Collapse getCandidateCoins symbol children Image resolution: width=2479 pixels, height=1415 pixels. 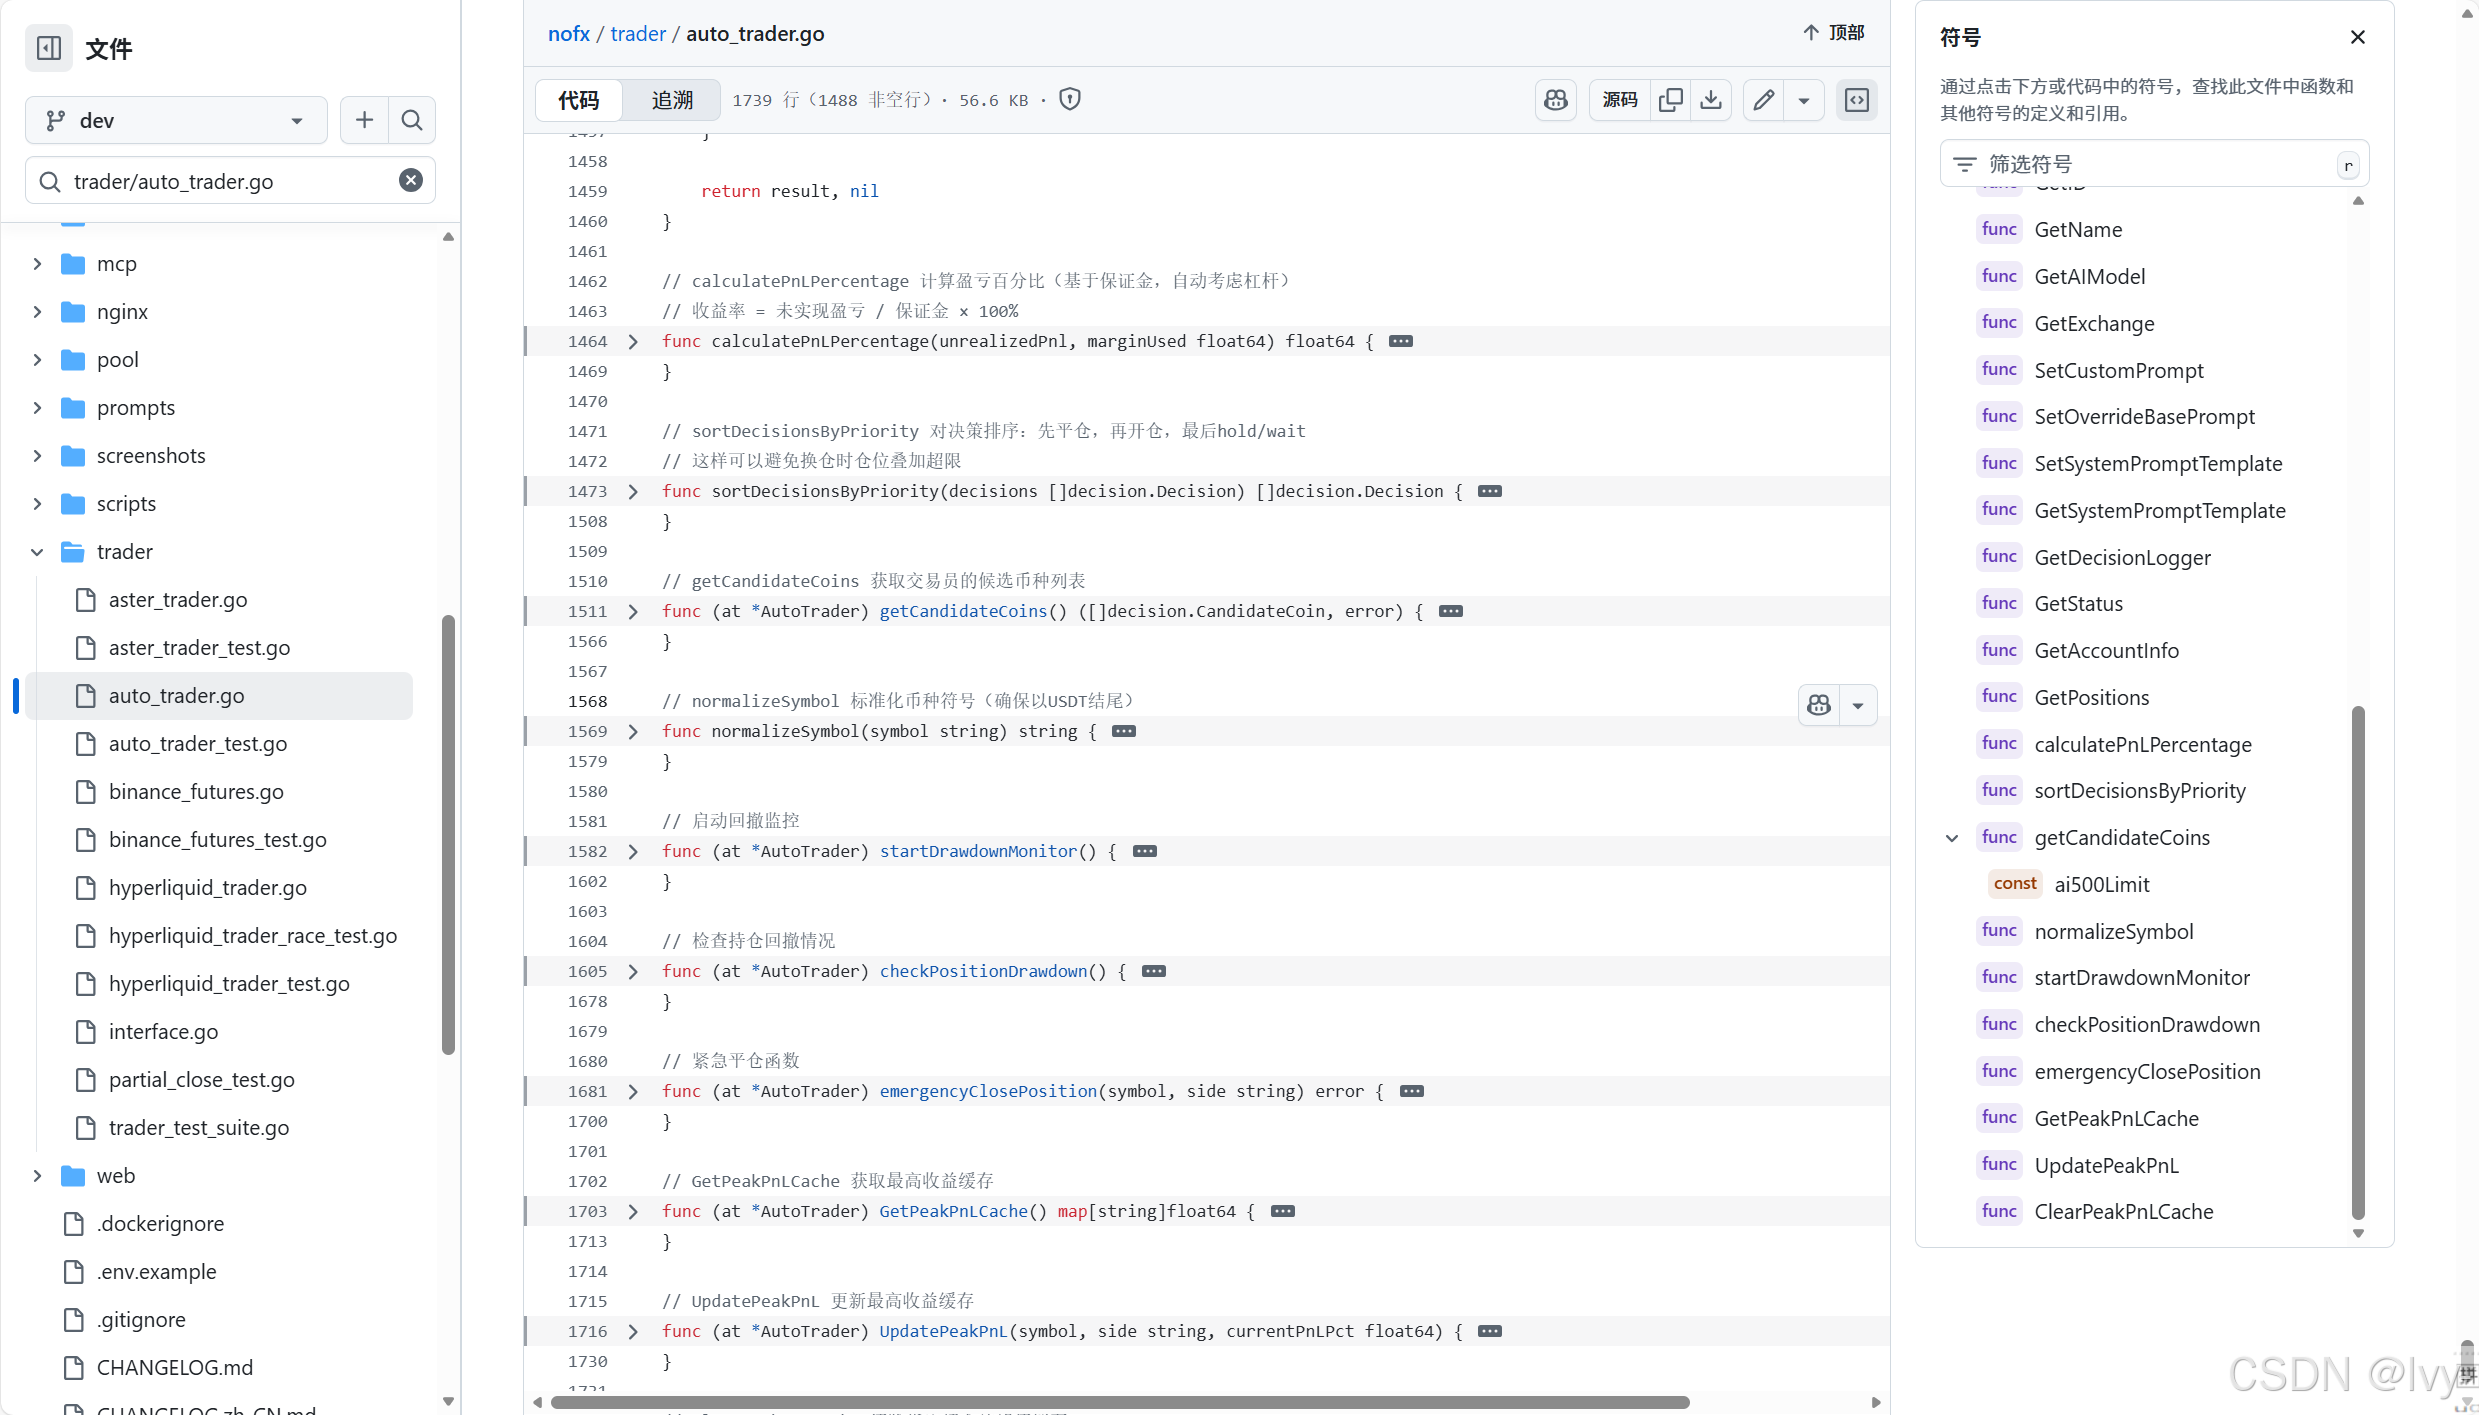(x=1951, y=838)
